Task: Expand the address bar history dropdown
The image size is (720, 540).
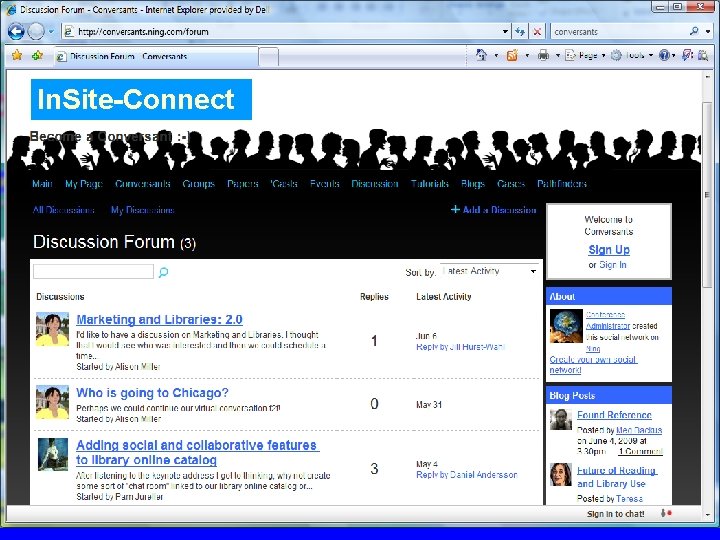Action: point(505,32)
